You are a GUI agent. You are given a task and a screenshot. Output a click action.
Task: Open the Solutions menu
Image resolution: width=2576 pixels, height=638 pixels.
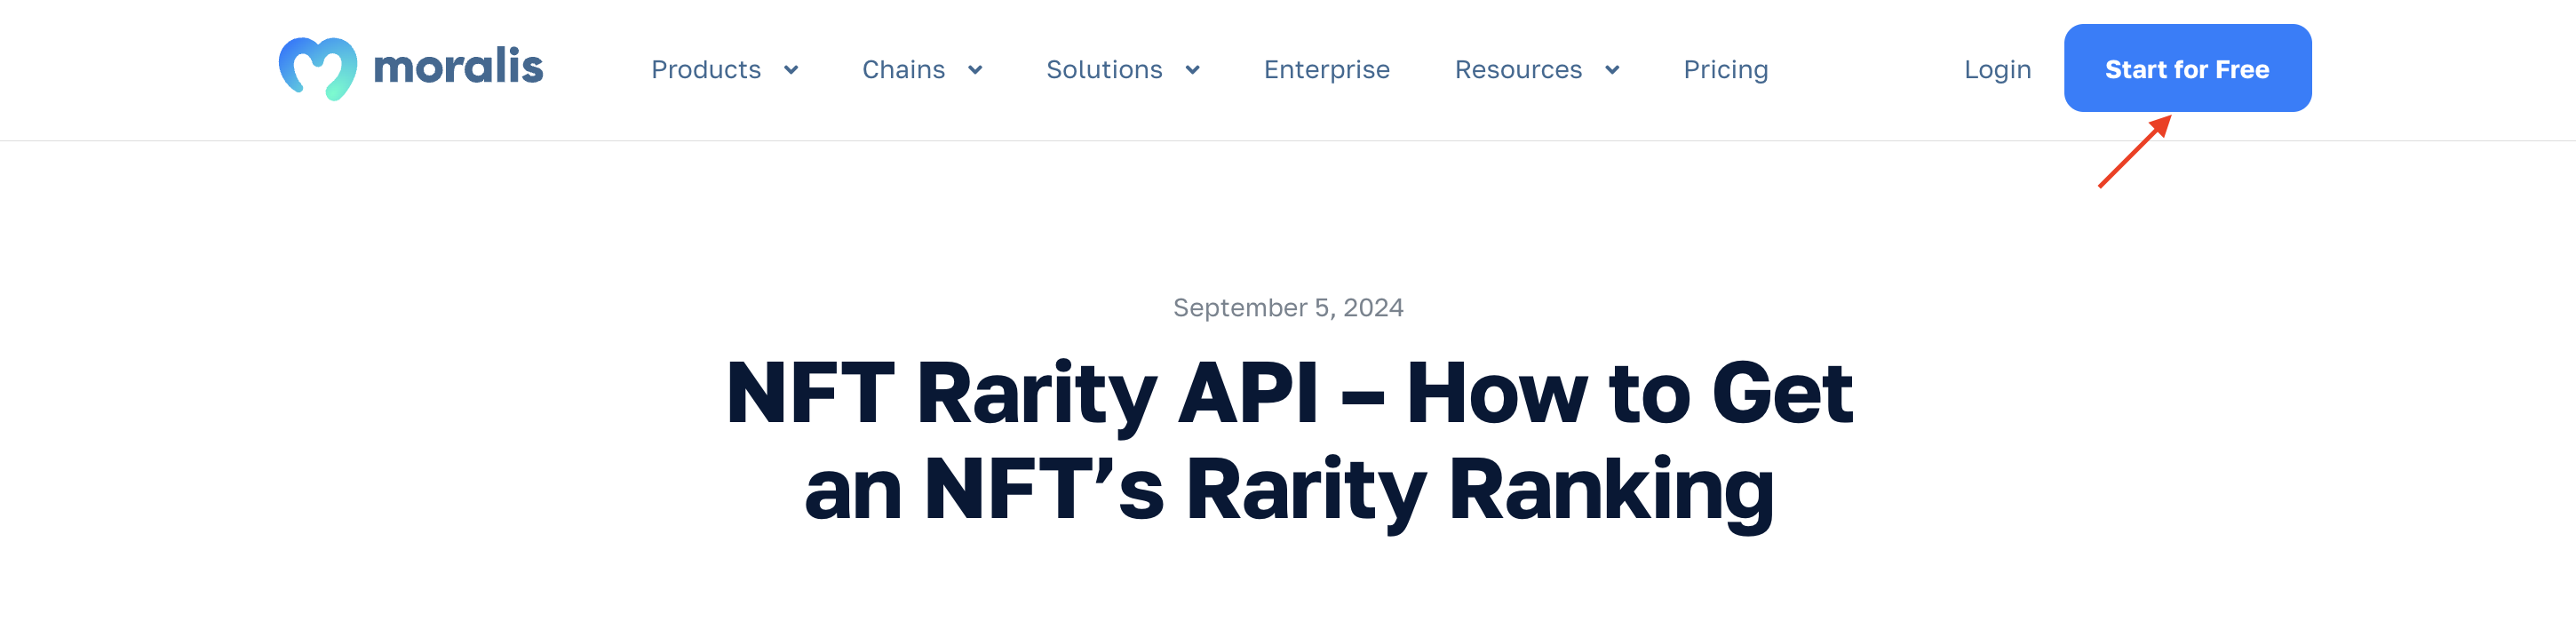tap(1104, 70)
